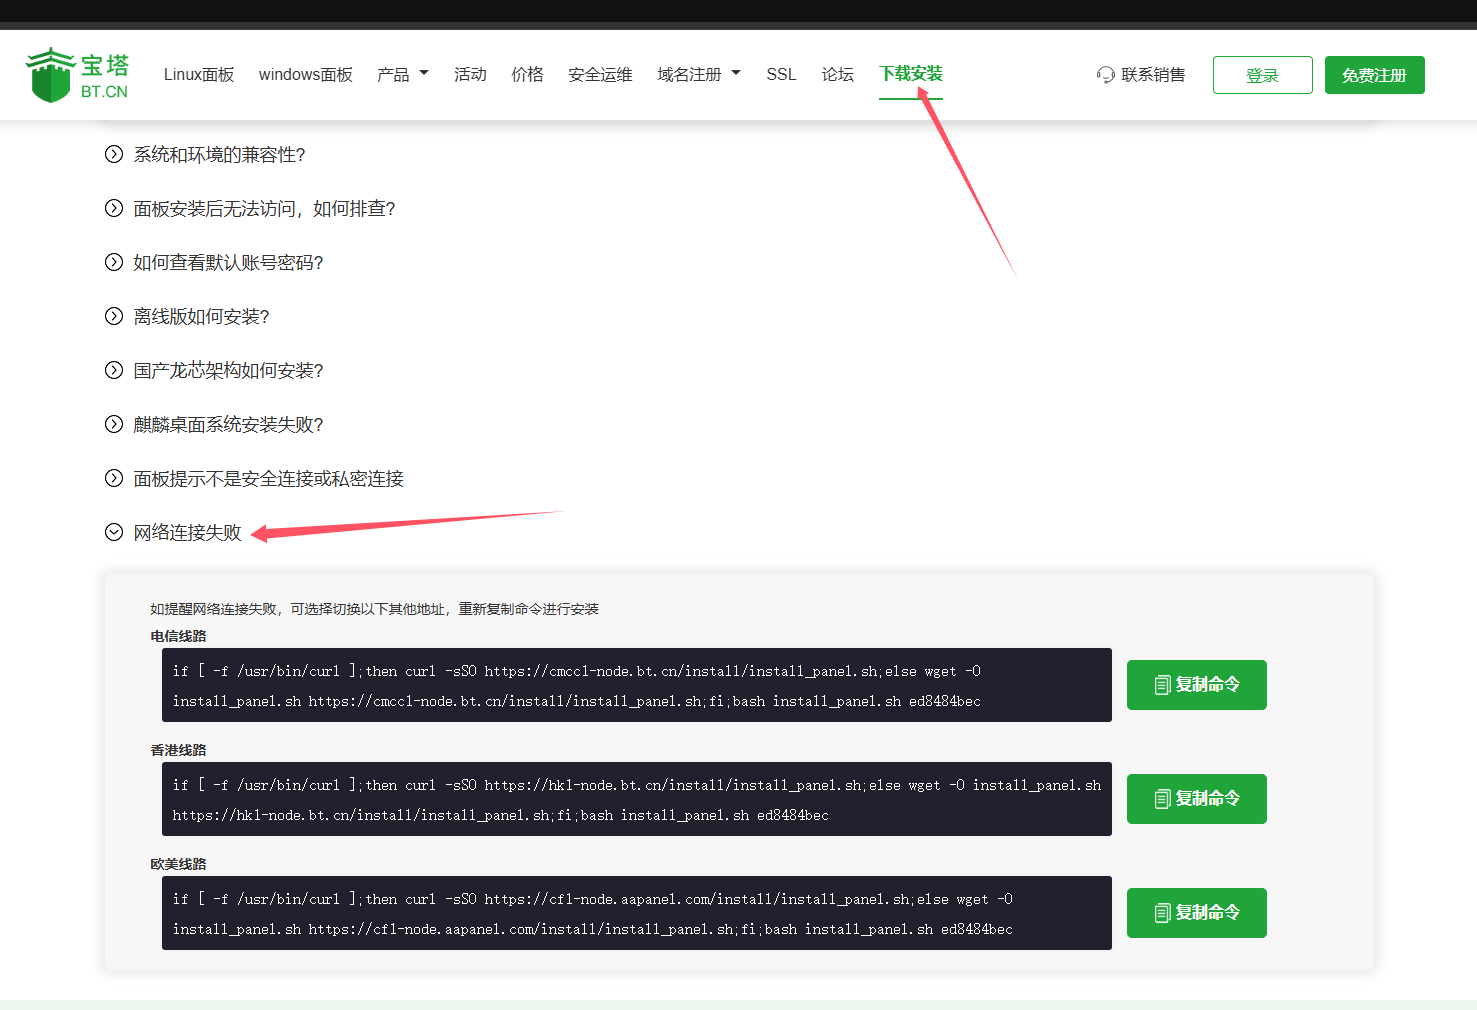This screenshot has height=1010, width=1477.
Task: Click the 欧美线路 command code block
Action: pyautogui.click(x=637, y=913)
